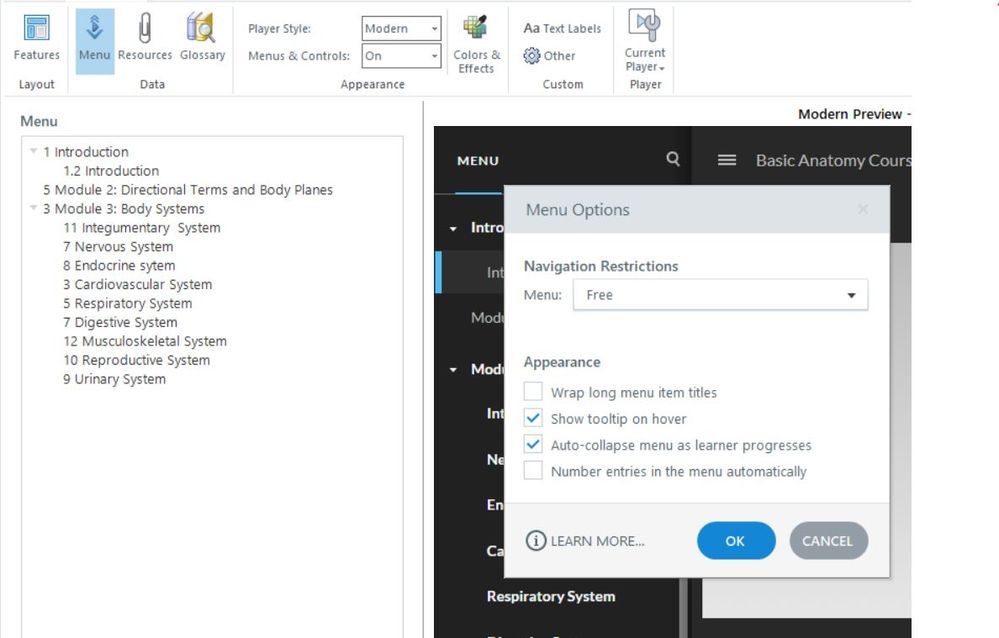Collapse the second Mod section in preview menu

point(453,370)
